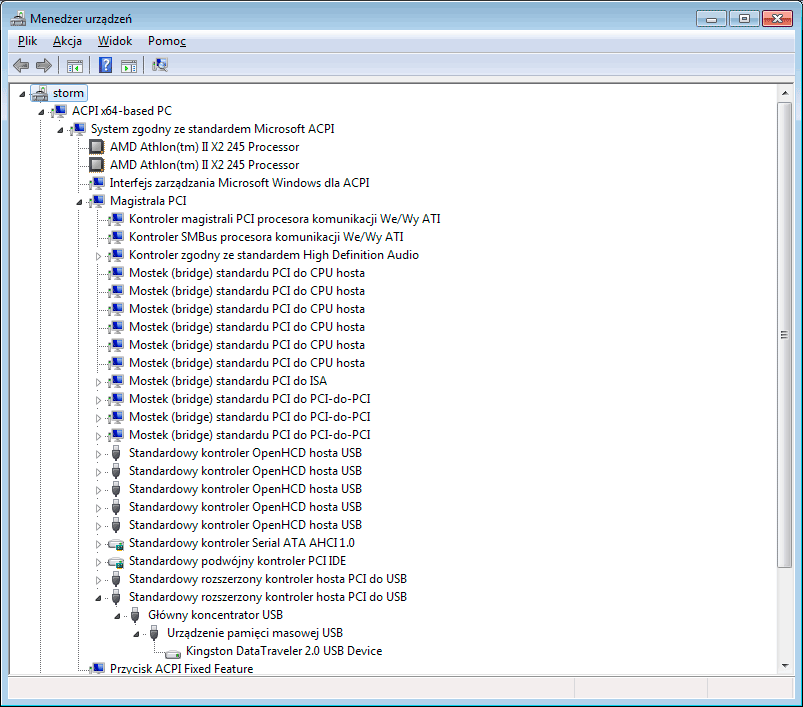Expand Mostek standardu PCI do ISA
The height and width of the screenshot is (707, 803).
point(98,382)
